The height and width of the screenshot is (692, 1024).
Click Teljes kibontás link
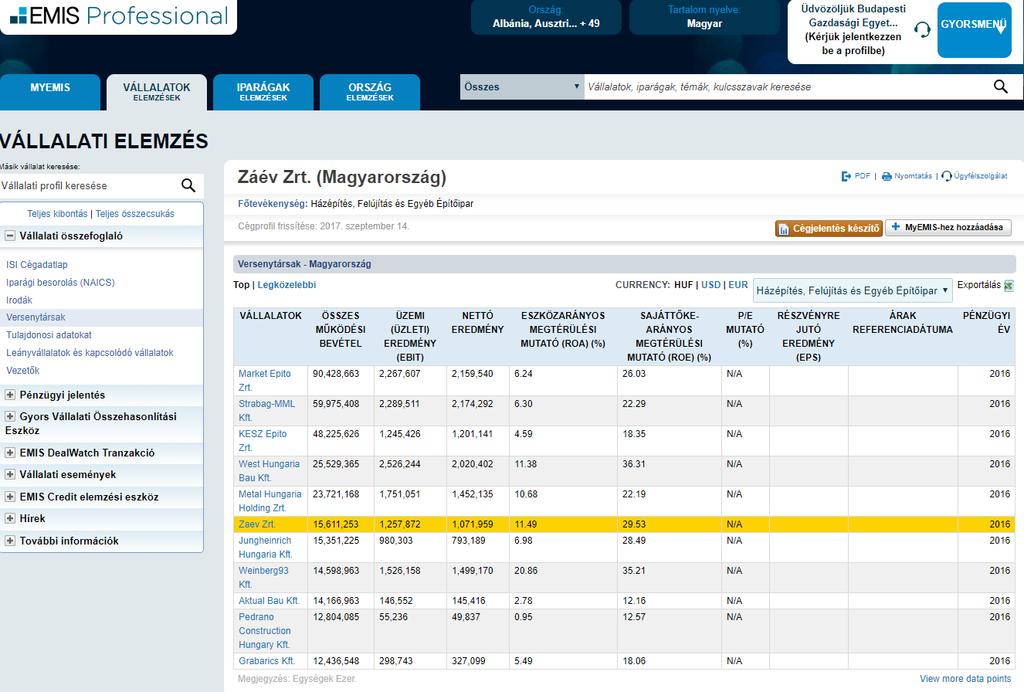pos(57,213)
